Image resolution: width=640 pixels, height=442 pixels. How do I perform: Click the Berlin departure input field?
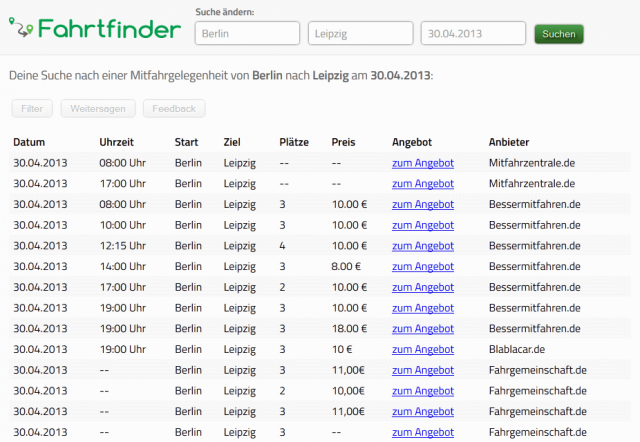[x=247, y=34]
